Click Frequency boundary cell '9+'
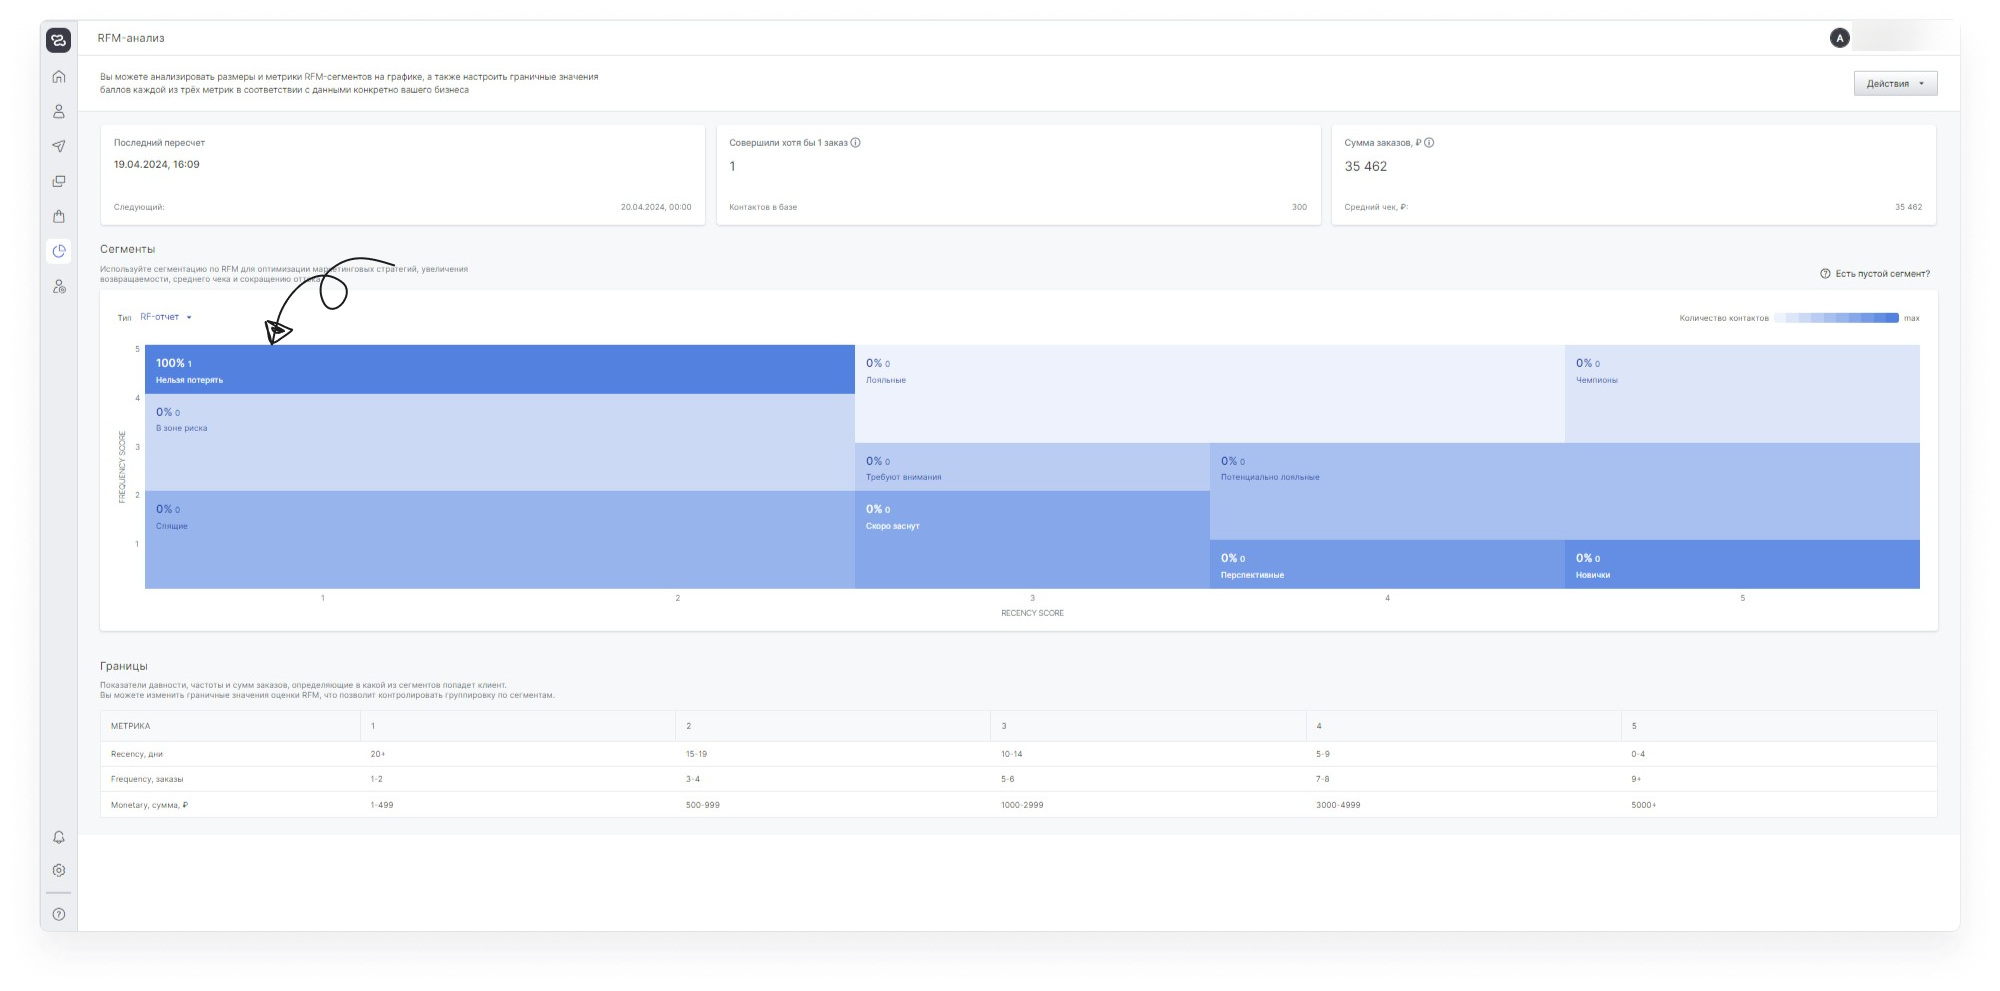 tap(1636, 779)
